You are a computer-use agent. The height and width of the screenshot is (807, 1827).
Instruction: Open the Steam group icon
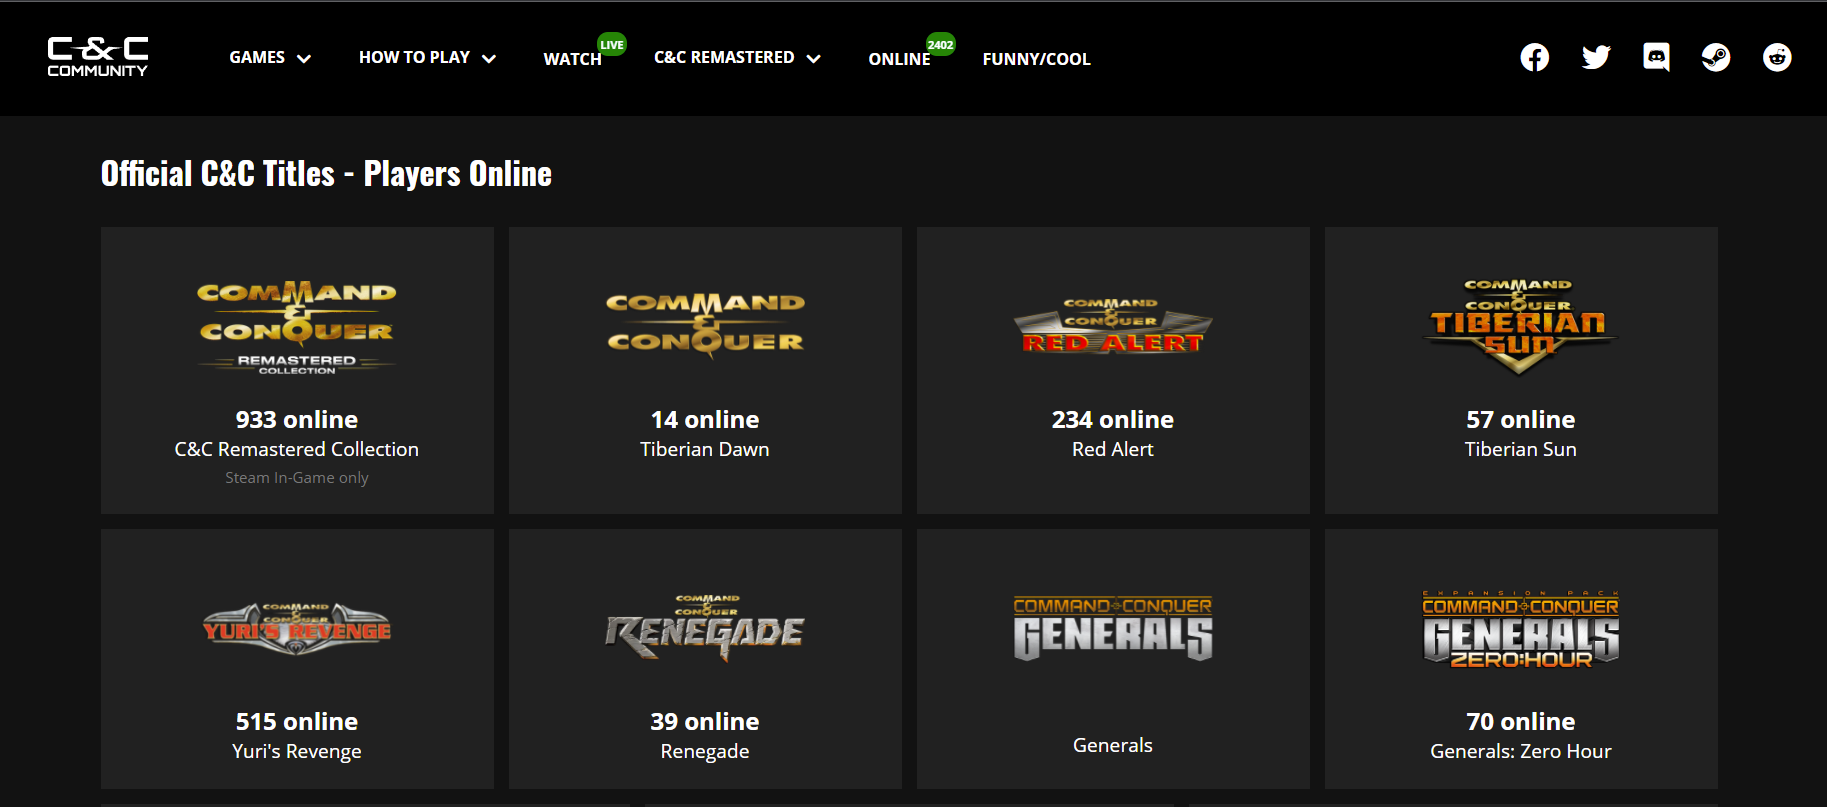tap(1716, 58)
